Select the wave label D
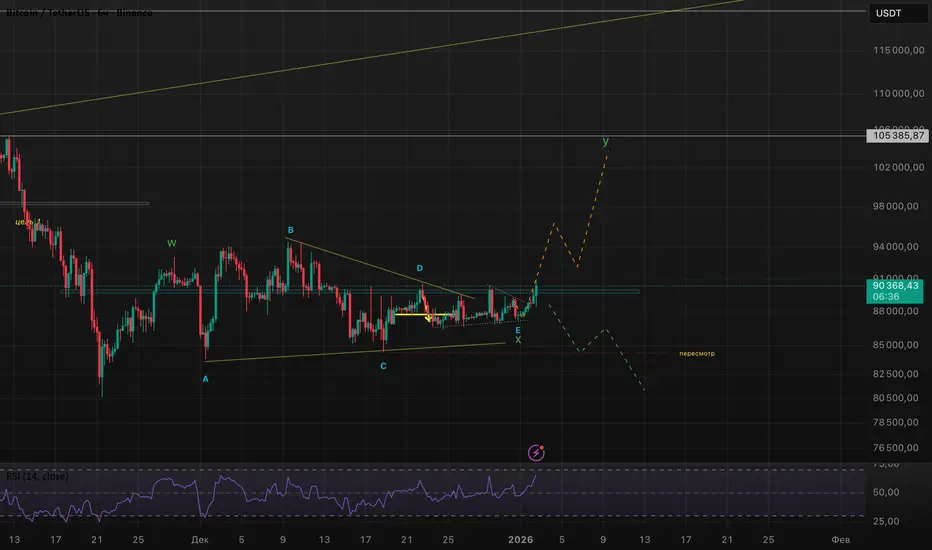This screenshot has height=550, width=932. (420, 268)
